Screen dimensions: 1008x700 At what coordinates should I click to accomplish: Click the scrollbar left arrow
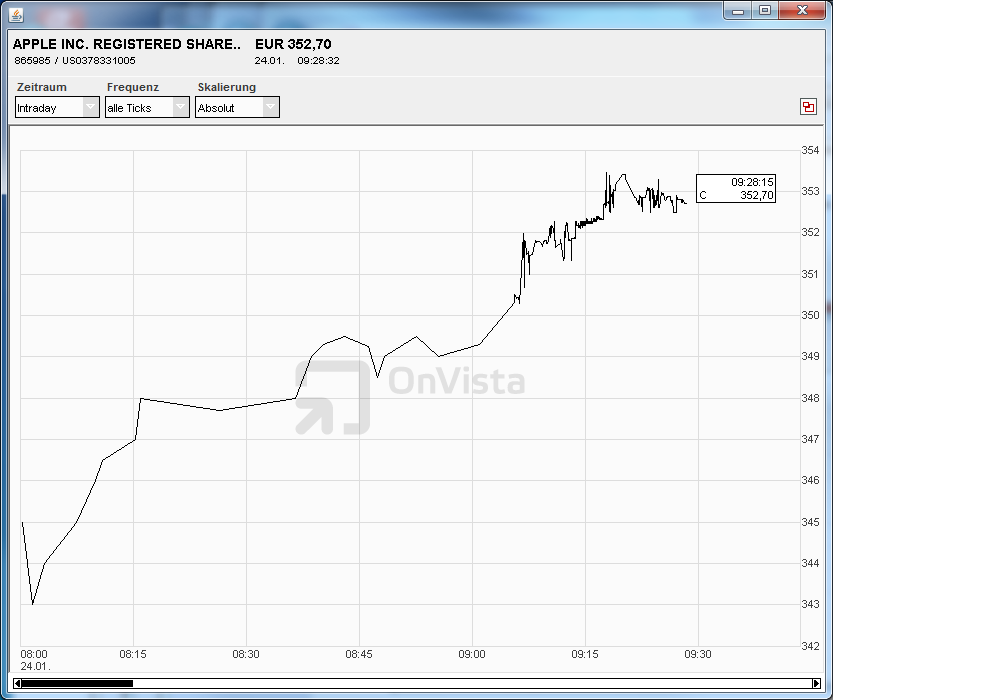[x=17, y=683]
